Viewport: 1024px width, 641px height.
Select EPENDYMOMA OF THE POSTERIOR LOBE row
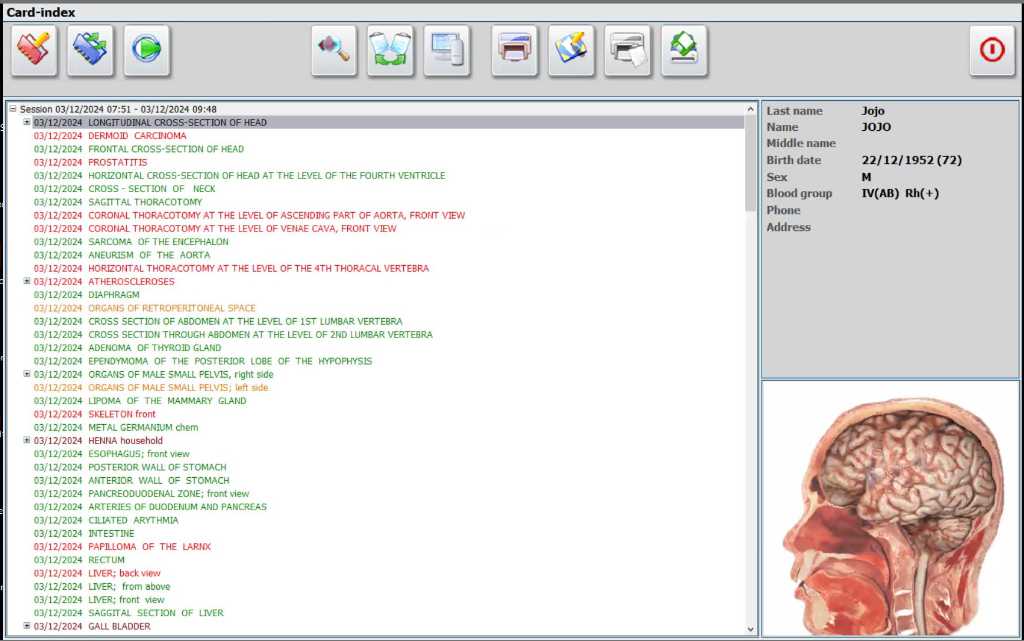coord(202,361)
